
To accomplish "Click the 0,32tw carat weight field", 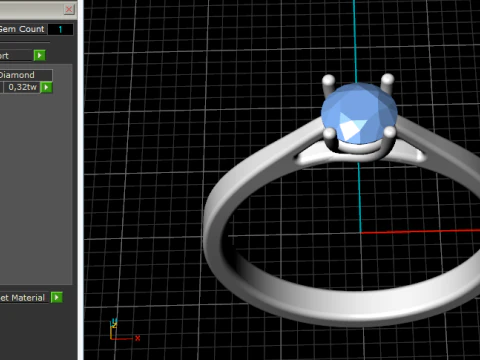I will click(x=22, y=87).
